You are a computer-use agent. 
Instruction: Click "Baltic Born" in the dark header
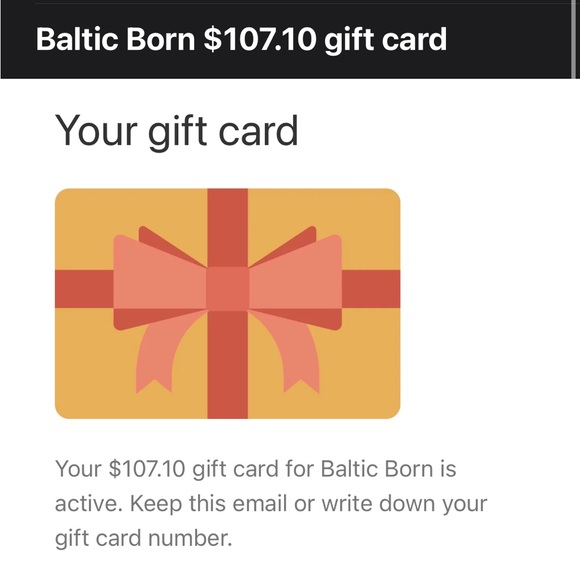(x=115, y=39)
